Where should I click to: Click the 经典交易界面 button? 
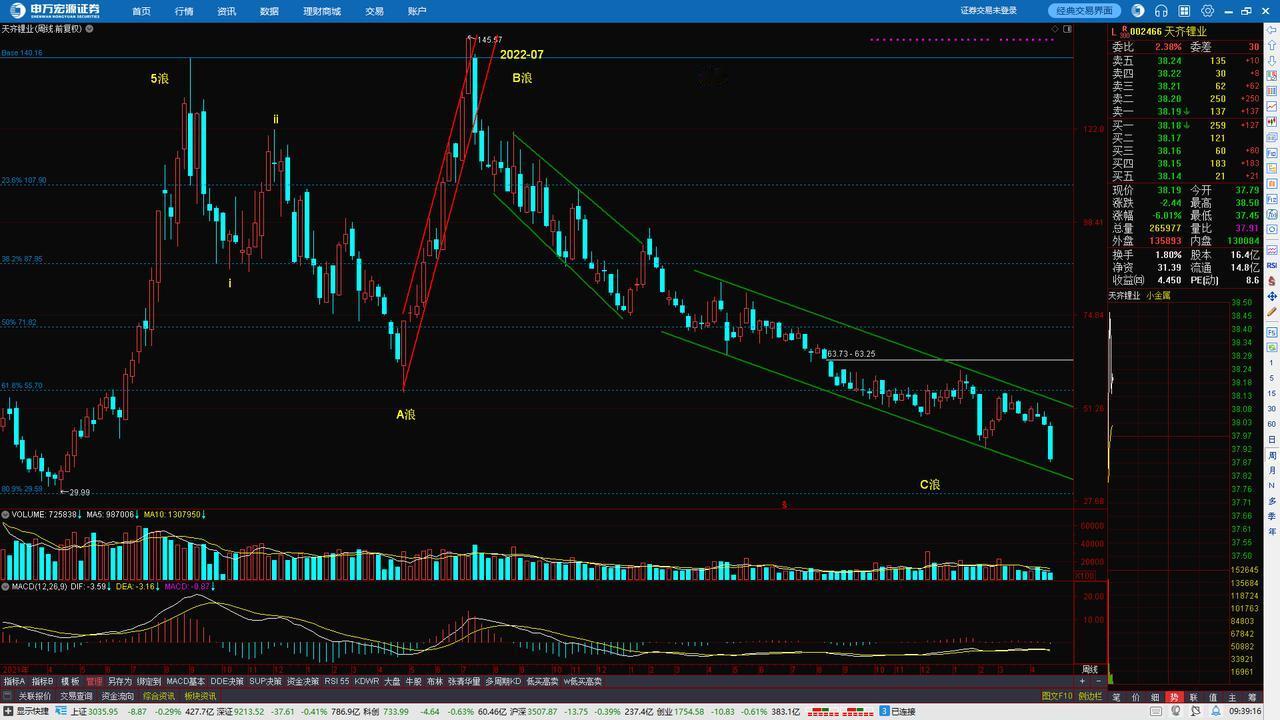[x=1085, y=11]
